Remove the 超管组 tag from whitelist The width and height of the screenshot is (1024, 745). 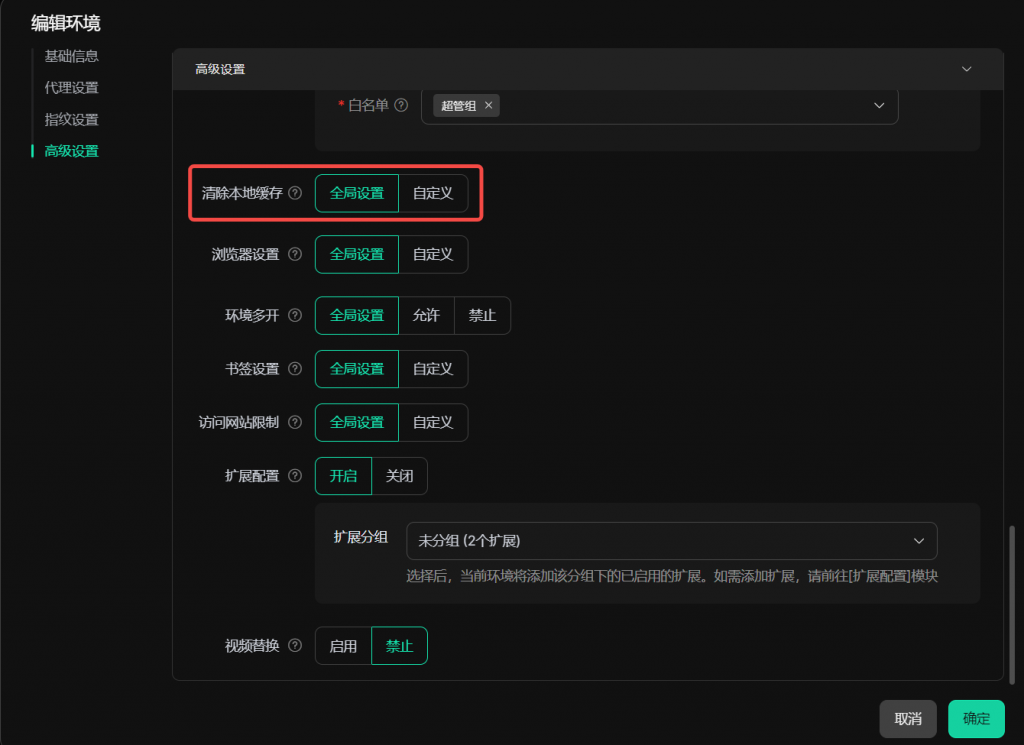488,105
